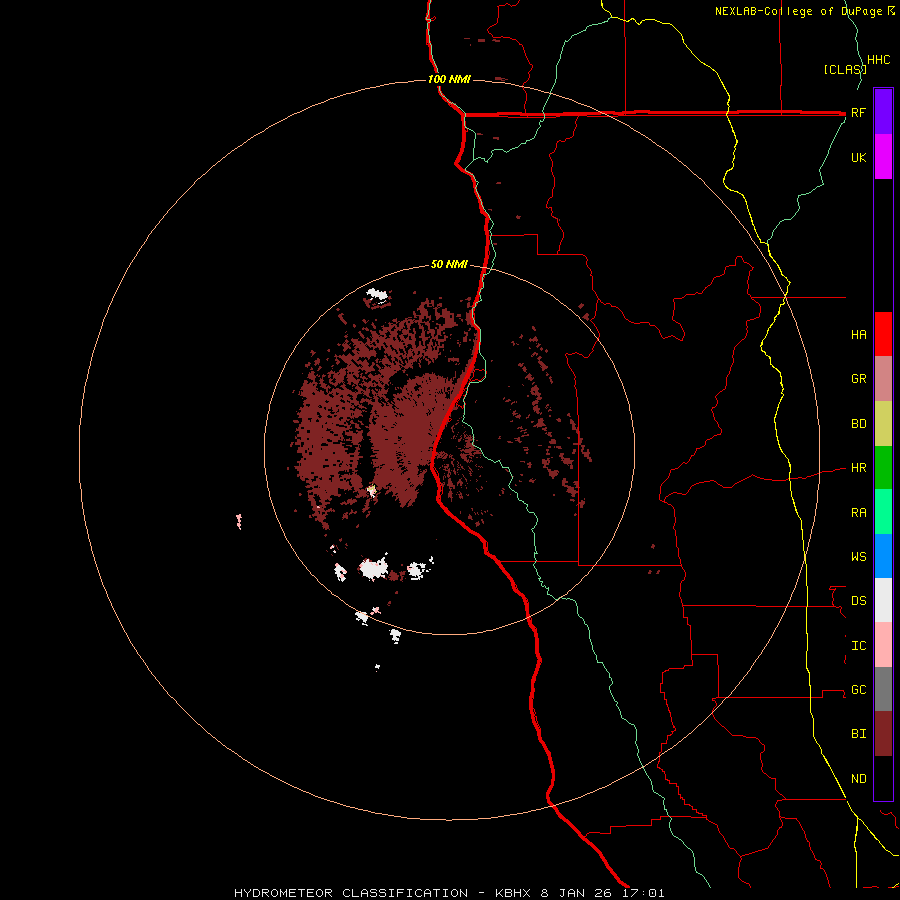Click the 'HYDROMETEOR CLASSIFICATION' title text
The height and width of the screenshot is (900, 900).
pyautogui.click(x=351, y=893)
